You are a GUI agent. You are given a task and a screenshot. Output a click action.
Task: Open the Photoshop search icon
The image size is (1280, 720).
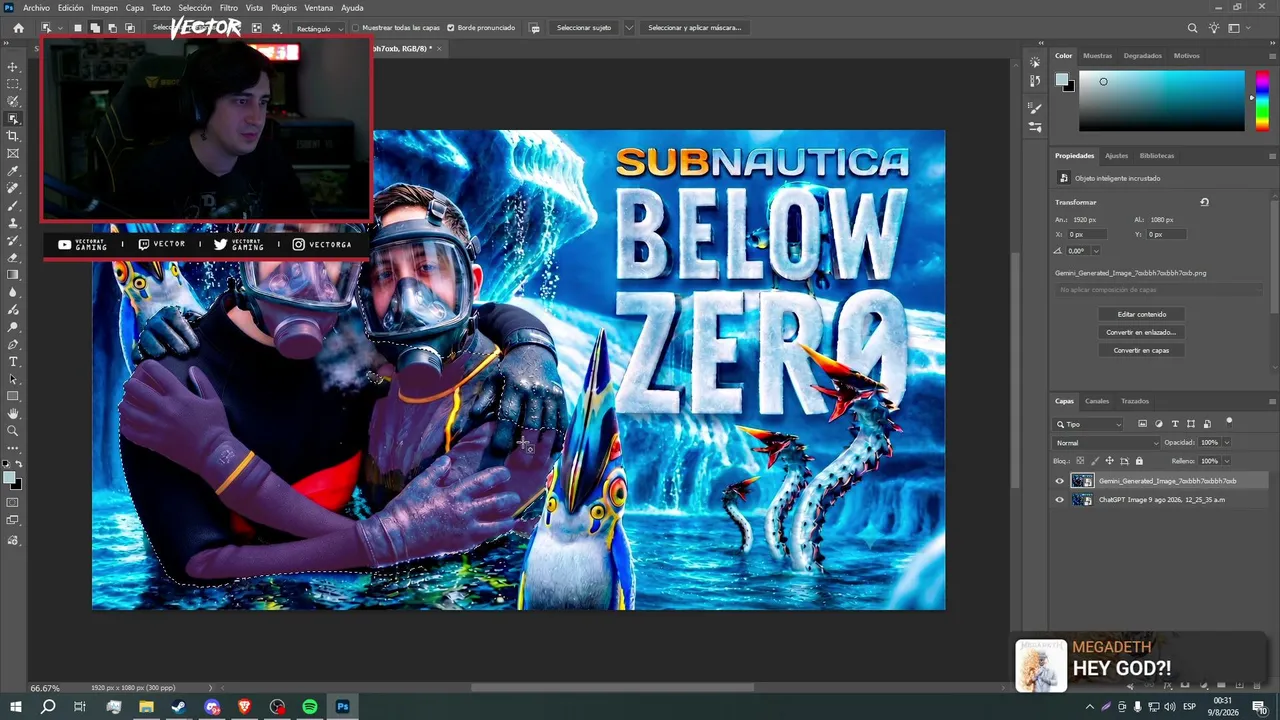[1192, 28]
